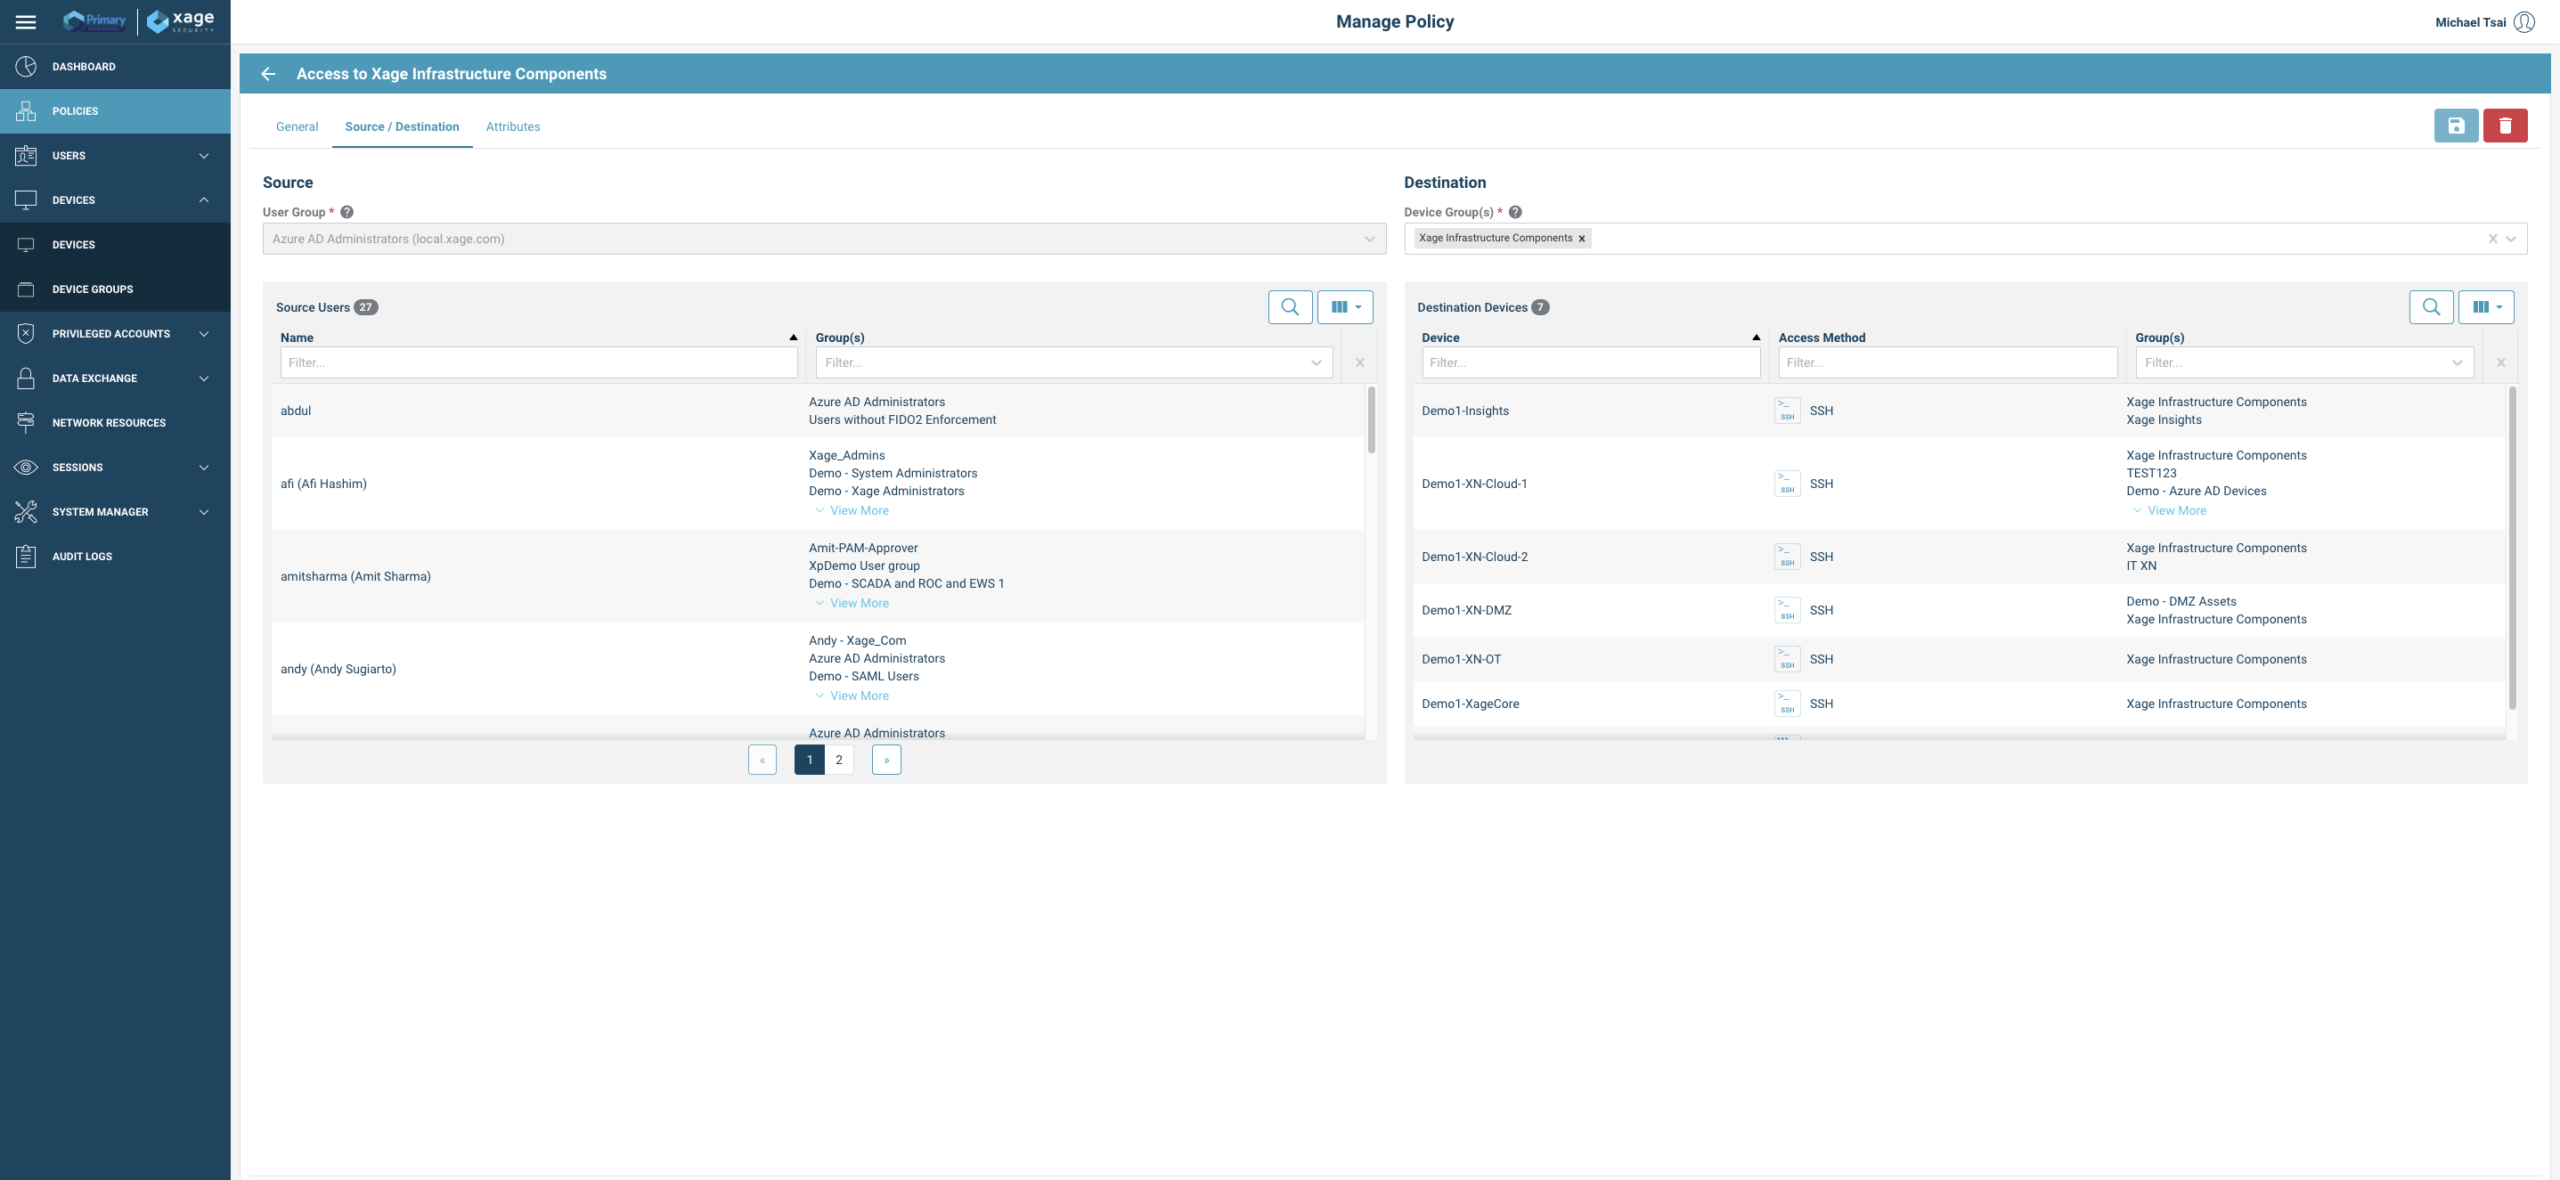The width and height of the screenshot is (2560, 1180).
Task: Remove the Xage Infrastructure Components tag
Action: click(1582, 239)
